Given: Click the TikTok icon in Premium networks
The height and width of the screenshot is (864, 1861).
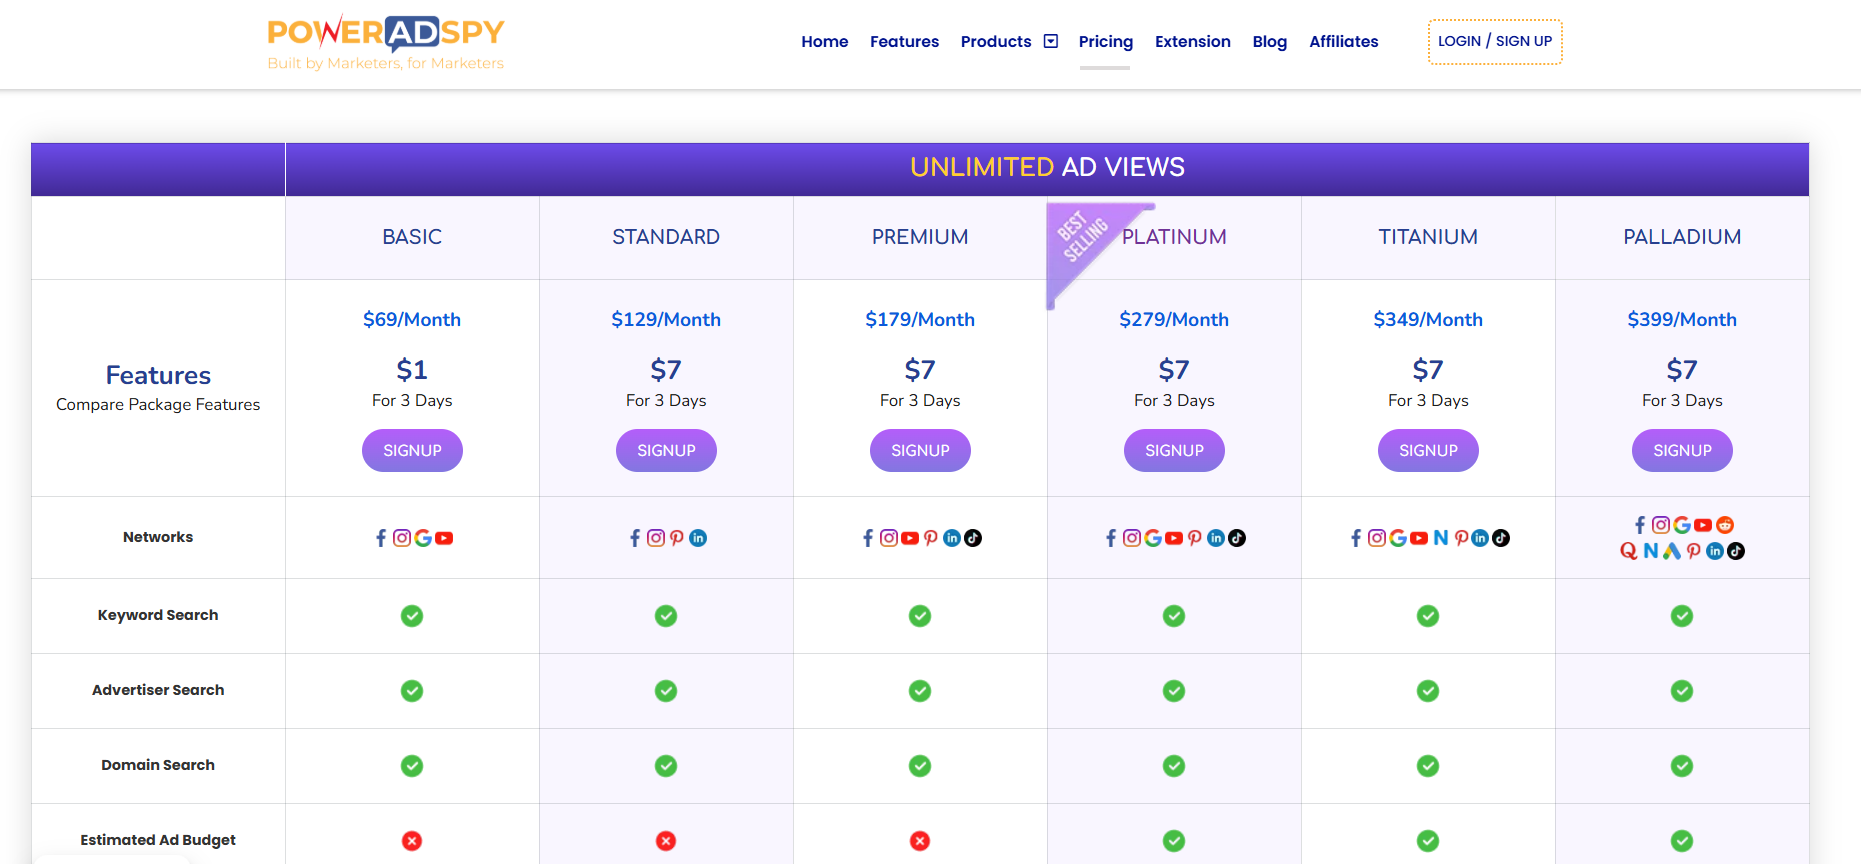Looking at the screenshot, I should pos(973,538).
